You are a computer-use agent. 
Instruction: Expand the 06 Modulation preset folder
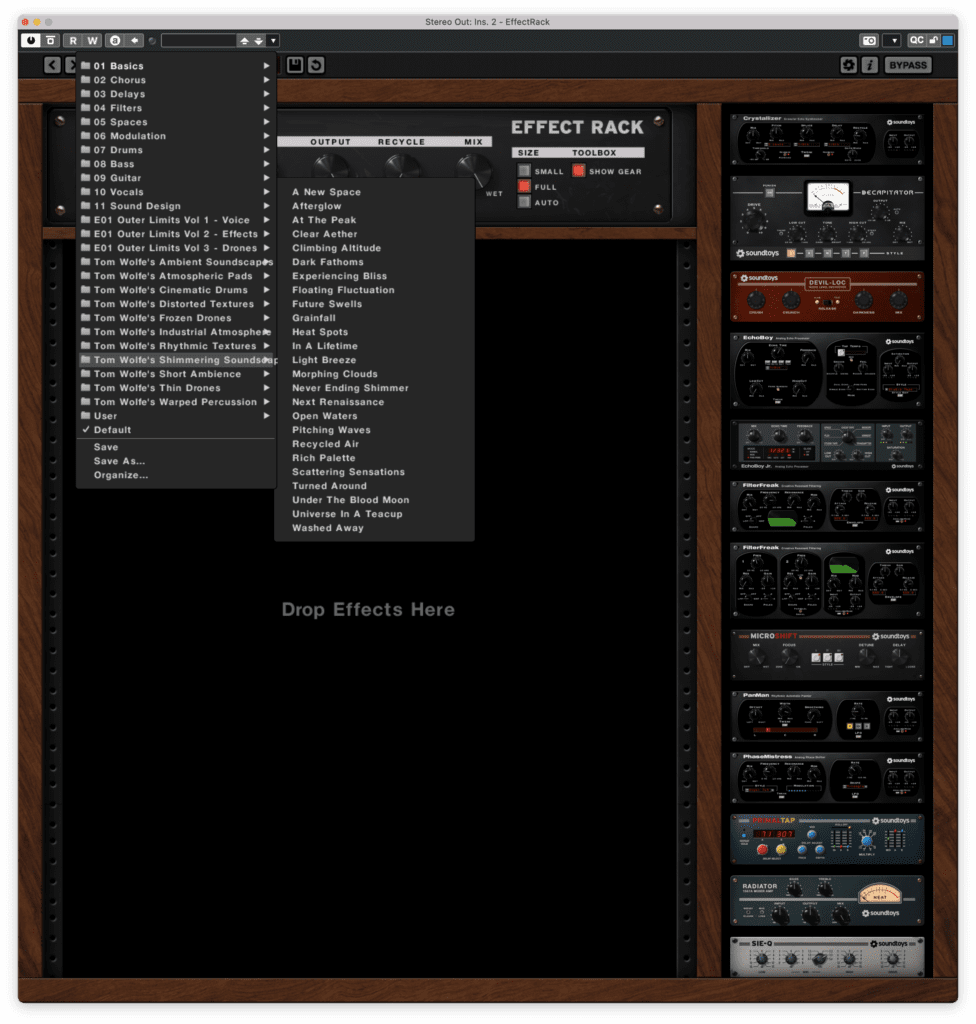tap(176, 136)
